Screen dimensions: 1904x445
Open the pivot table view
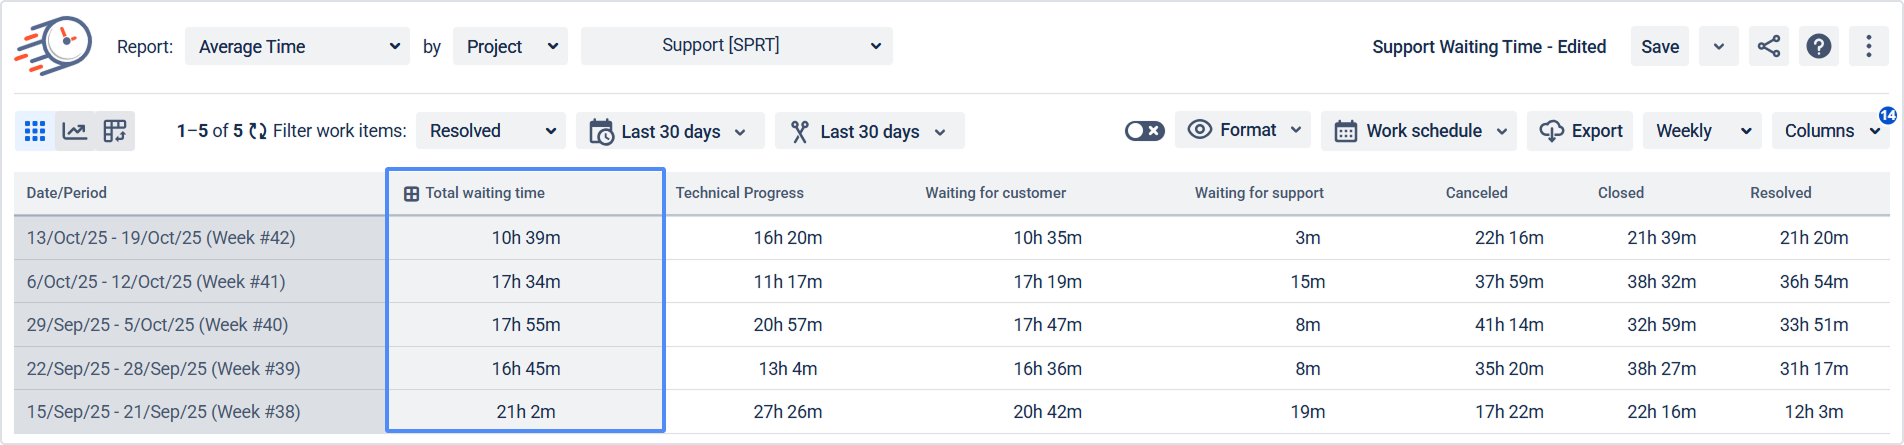(115, 131)
